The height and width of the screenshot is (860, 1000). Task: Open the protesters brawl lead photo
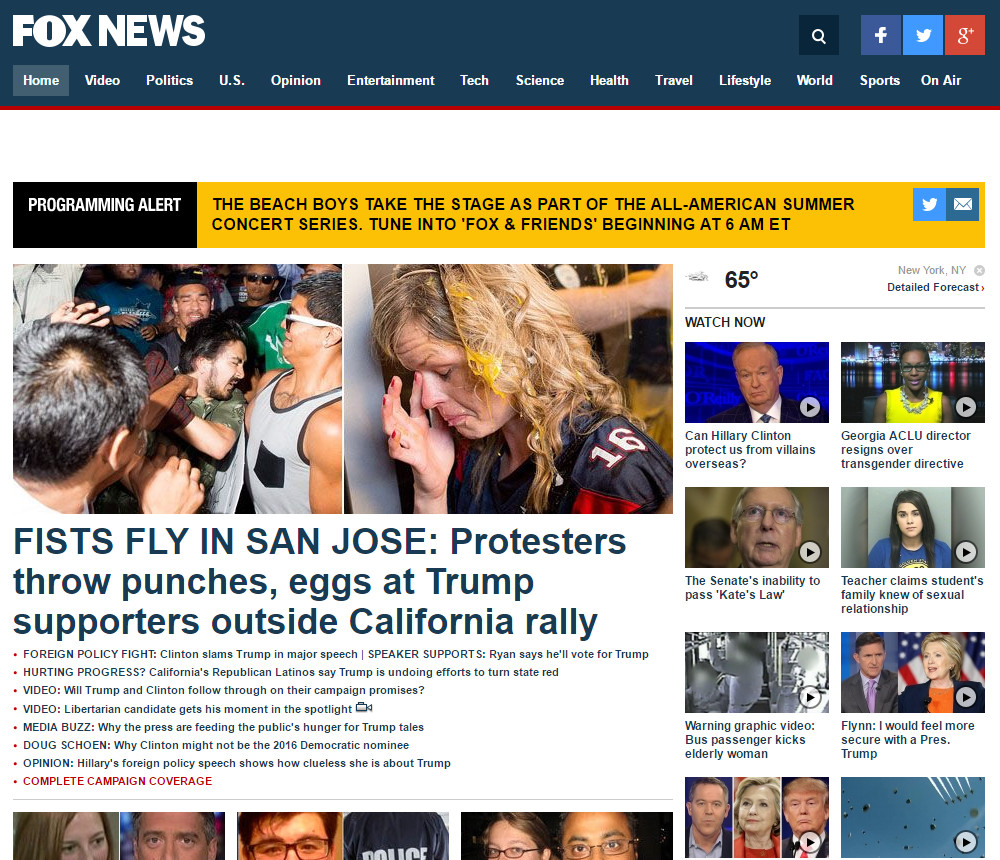coord(177,389)
